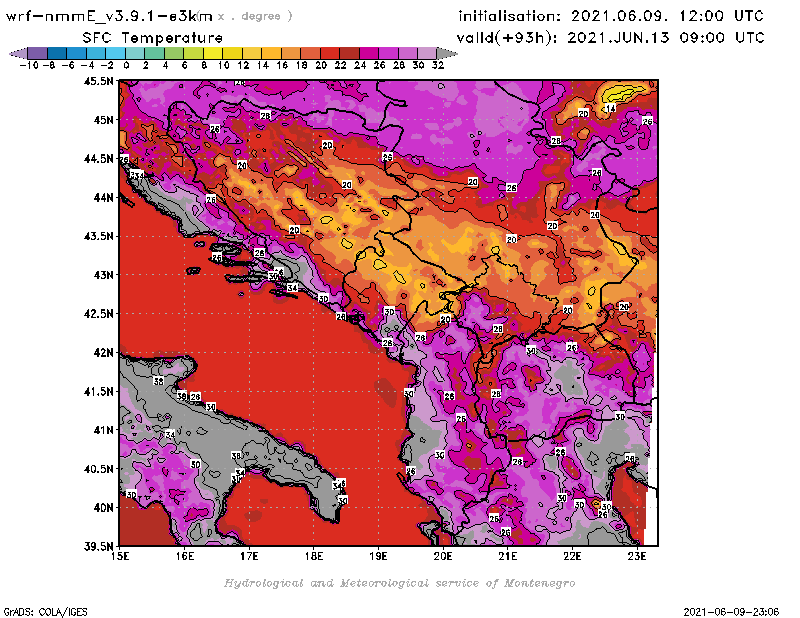The image size is (800, 618).
Task: Click the 'wrf-nmmE_v3.9.1-e3km' model label
Action: [x=109, y=16]
